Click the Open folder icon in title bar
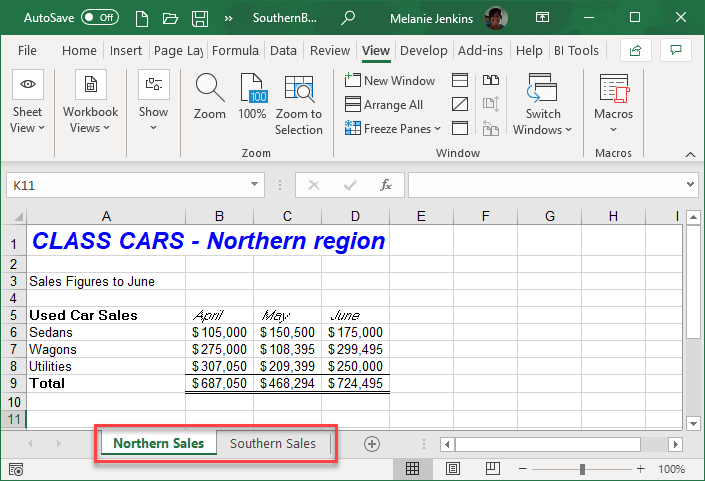The width and height of the screenshot is (705, 481). click(170, 18)
